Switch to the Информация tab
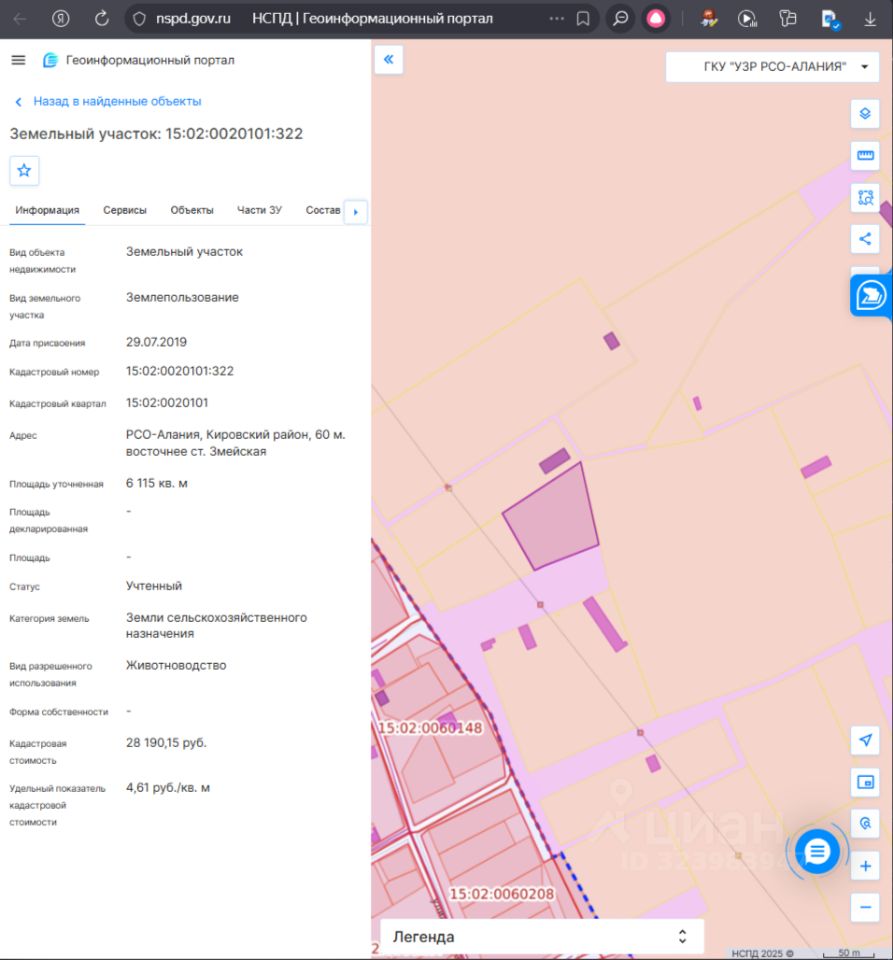This screenshot has width=893, height=960. click(47, 210)
